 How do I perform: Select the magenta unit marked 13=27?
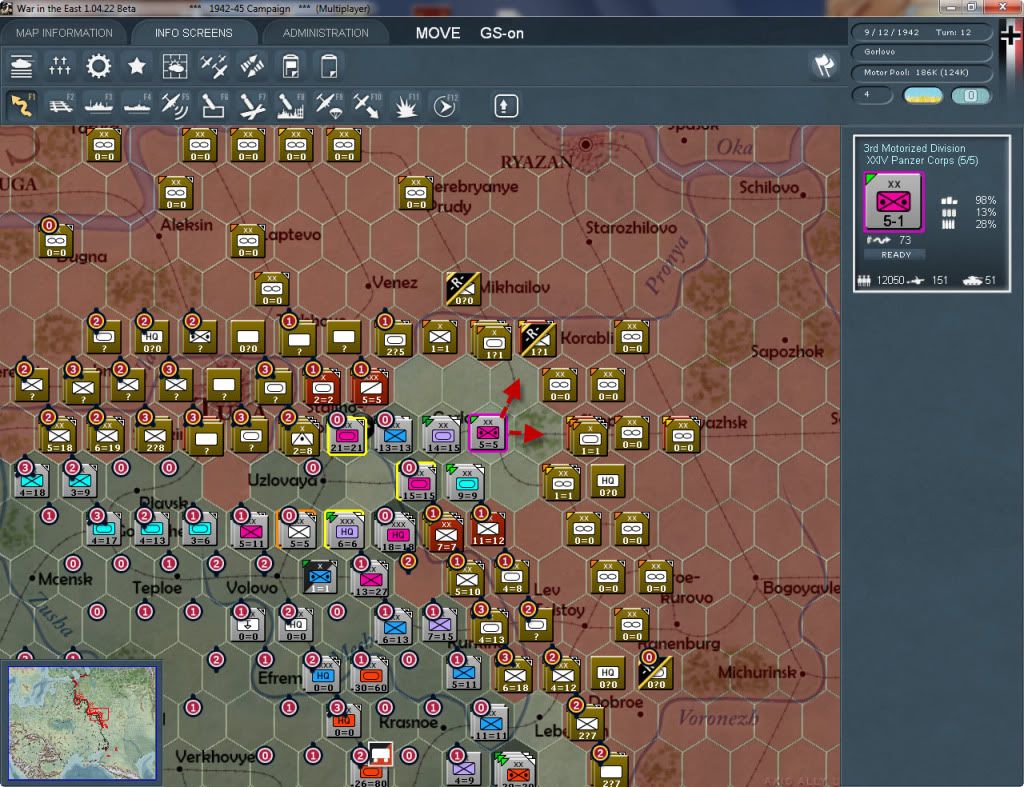tap(371, 580)
